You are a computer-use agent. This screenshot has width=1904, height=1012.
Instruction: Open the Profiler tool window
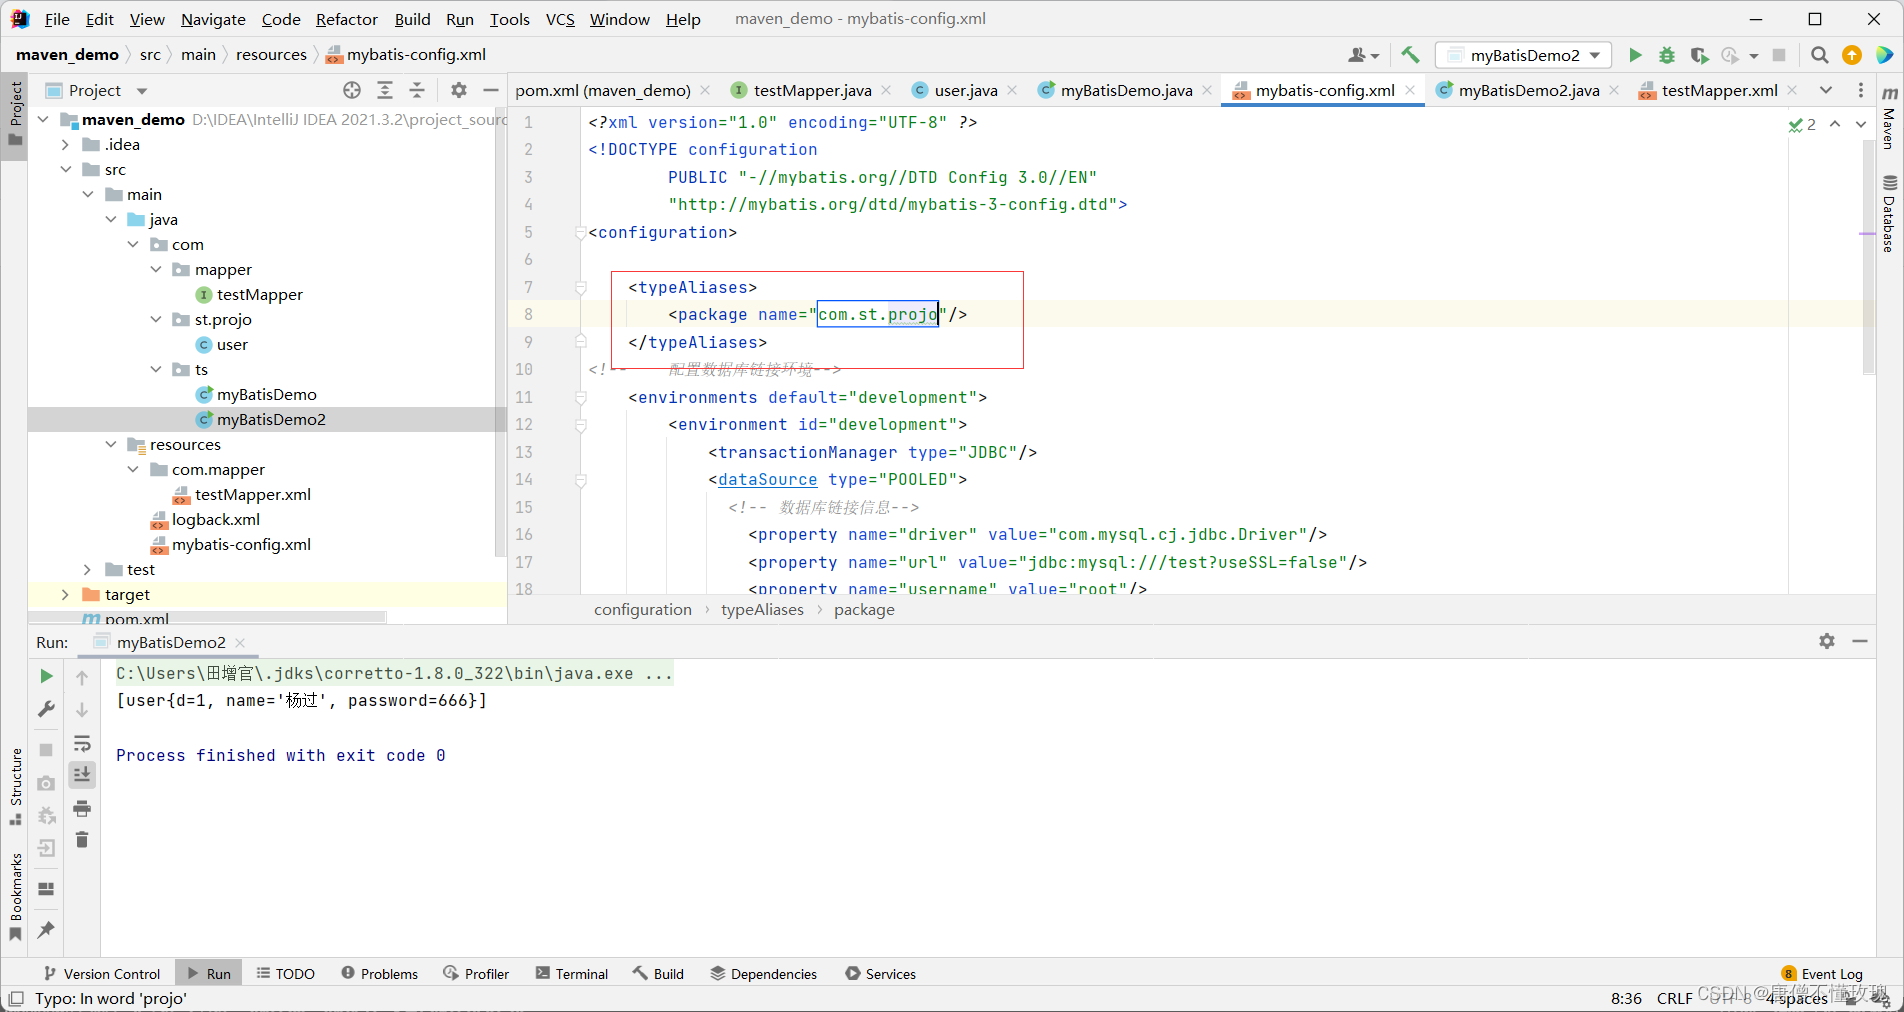(477, 974)
